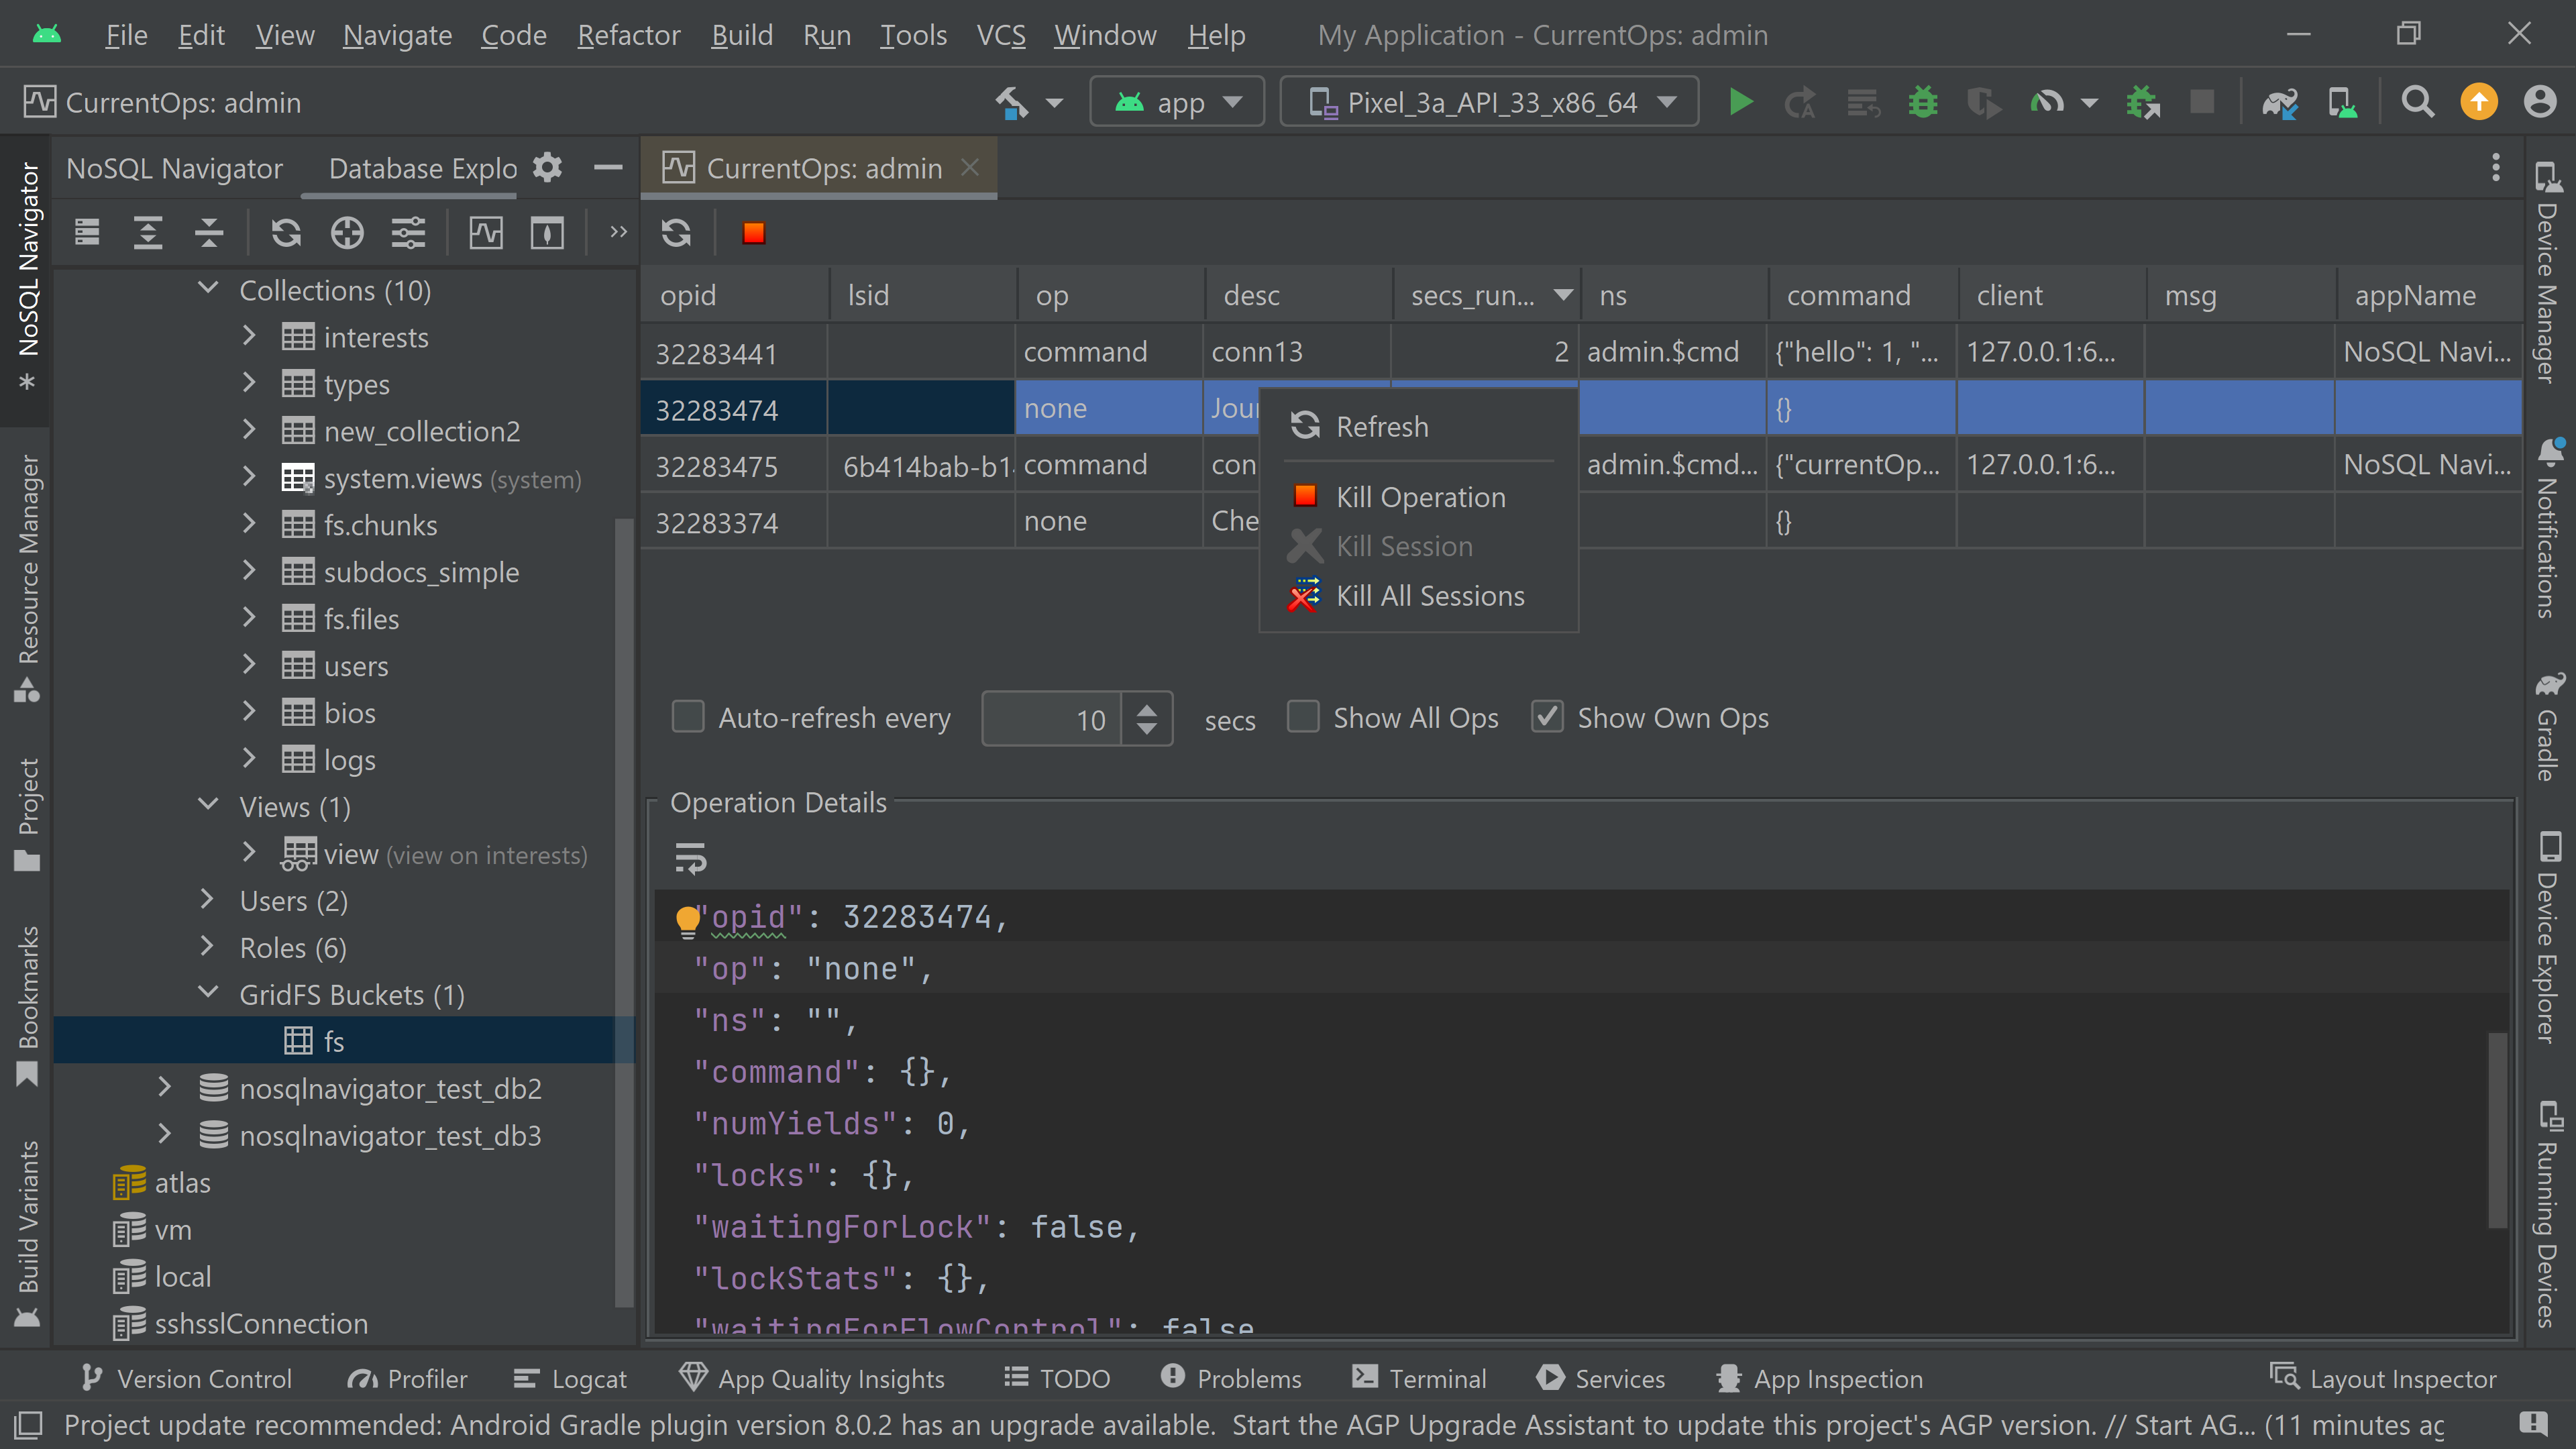Click the CurrentOps refresh toolbar icon
This screenshot has height=1449, width=2576.
[x=676, y=233]
